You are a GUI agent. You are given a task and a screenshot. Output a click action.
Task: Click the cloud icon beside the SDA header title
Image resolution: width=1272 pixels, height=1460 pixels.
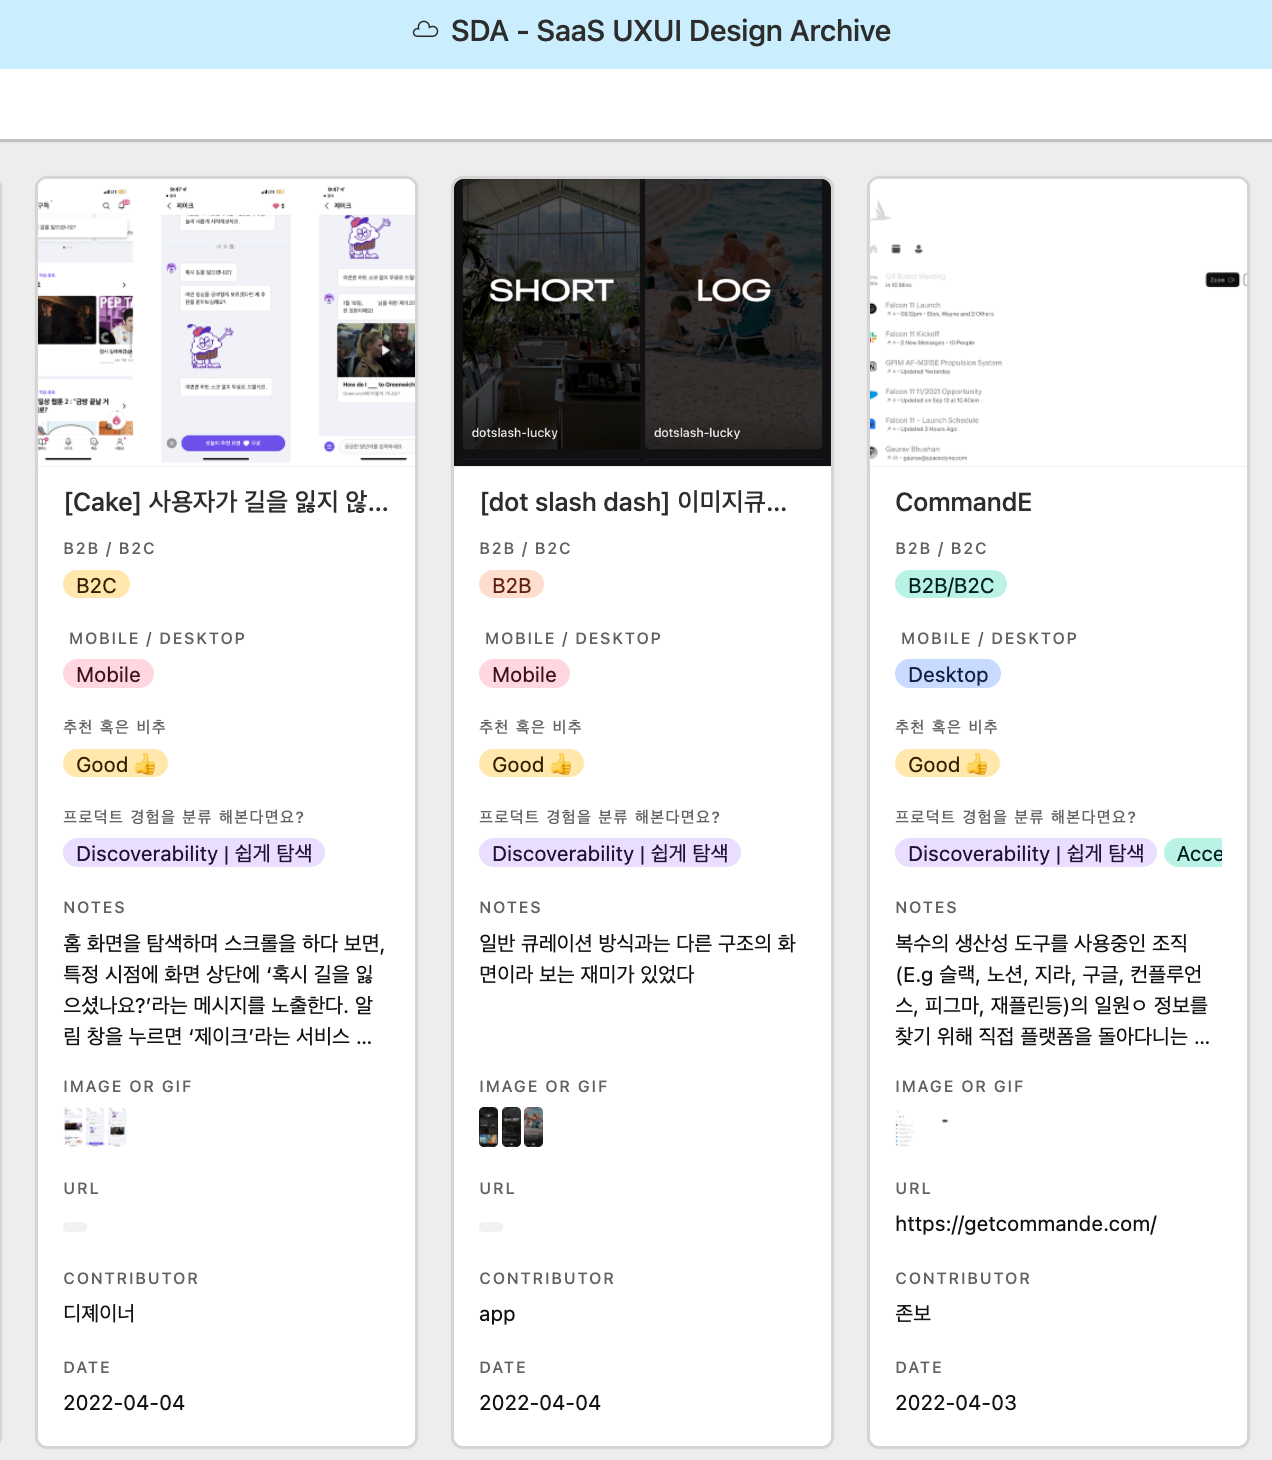(427, 30)
